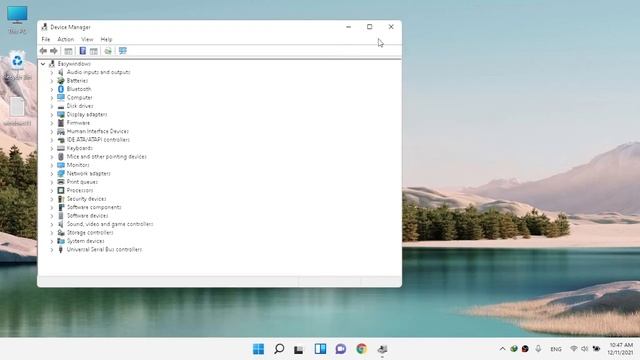Select the Display adapters icon
Viewport: 640px width, 360px height.
tap(61, 114)
